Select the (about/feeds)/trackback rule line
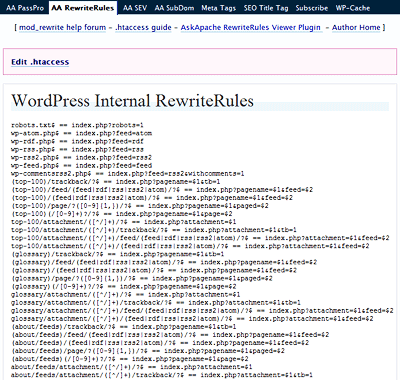Image resolution: width=400 pixels, height=380 pixels. coord(124,327)
